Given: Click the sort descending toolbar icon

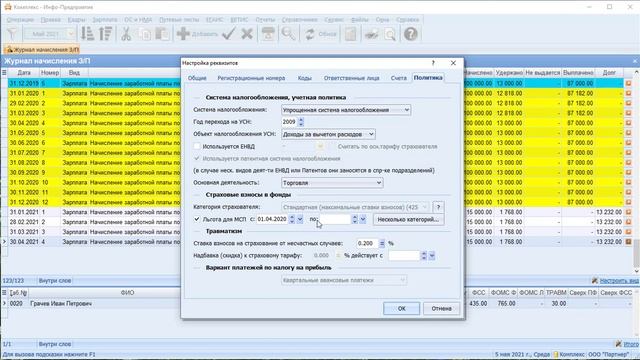Looking at the screenshot, I should point(105,34).
